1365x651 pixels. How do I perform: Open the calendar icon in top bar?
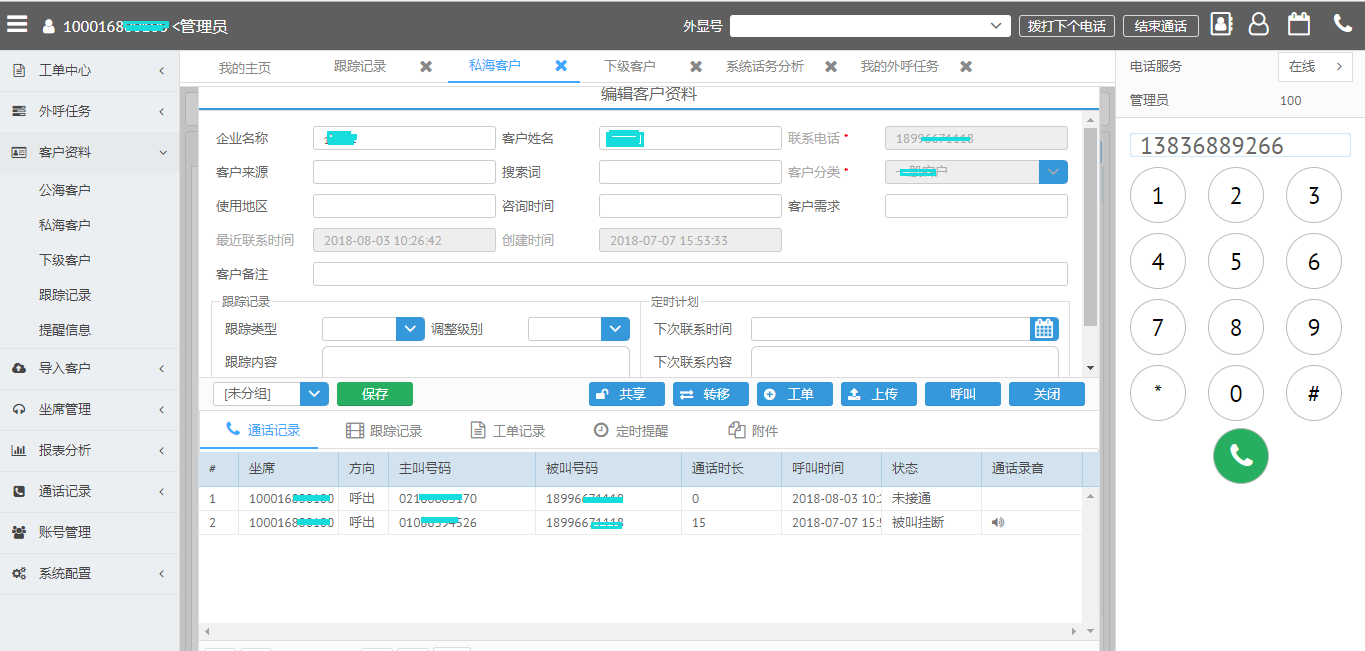coord(1298,25)
